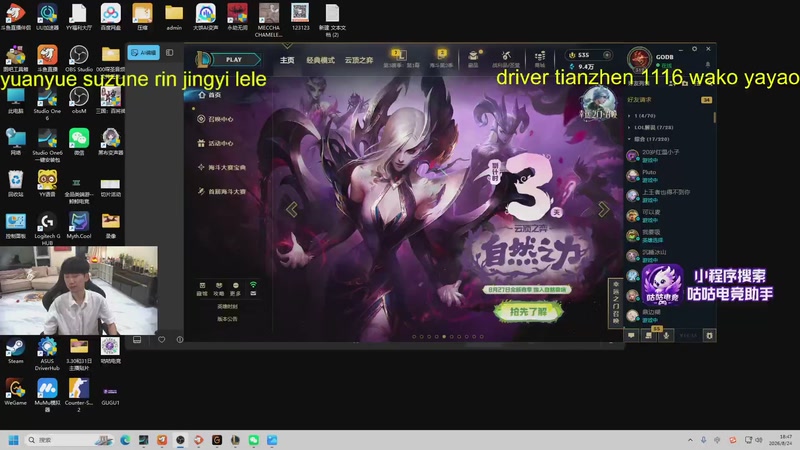Screen dimensions: 800x450
Task: Open the Steam desktop icon
Action: [x=15, y=351]
